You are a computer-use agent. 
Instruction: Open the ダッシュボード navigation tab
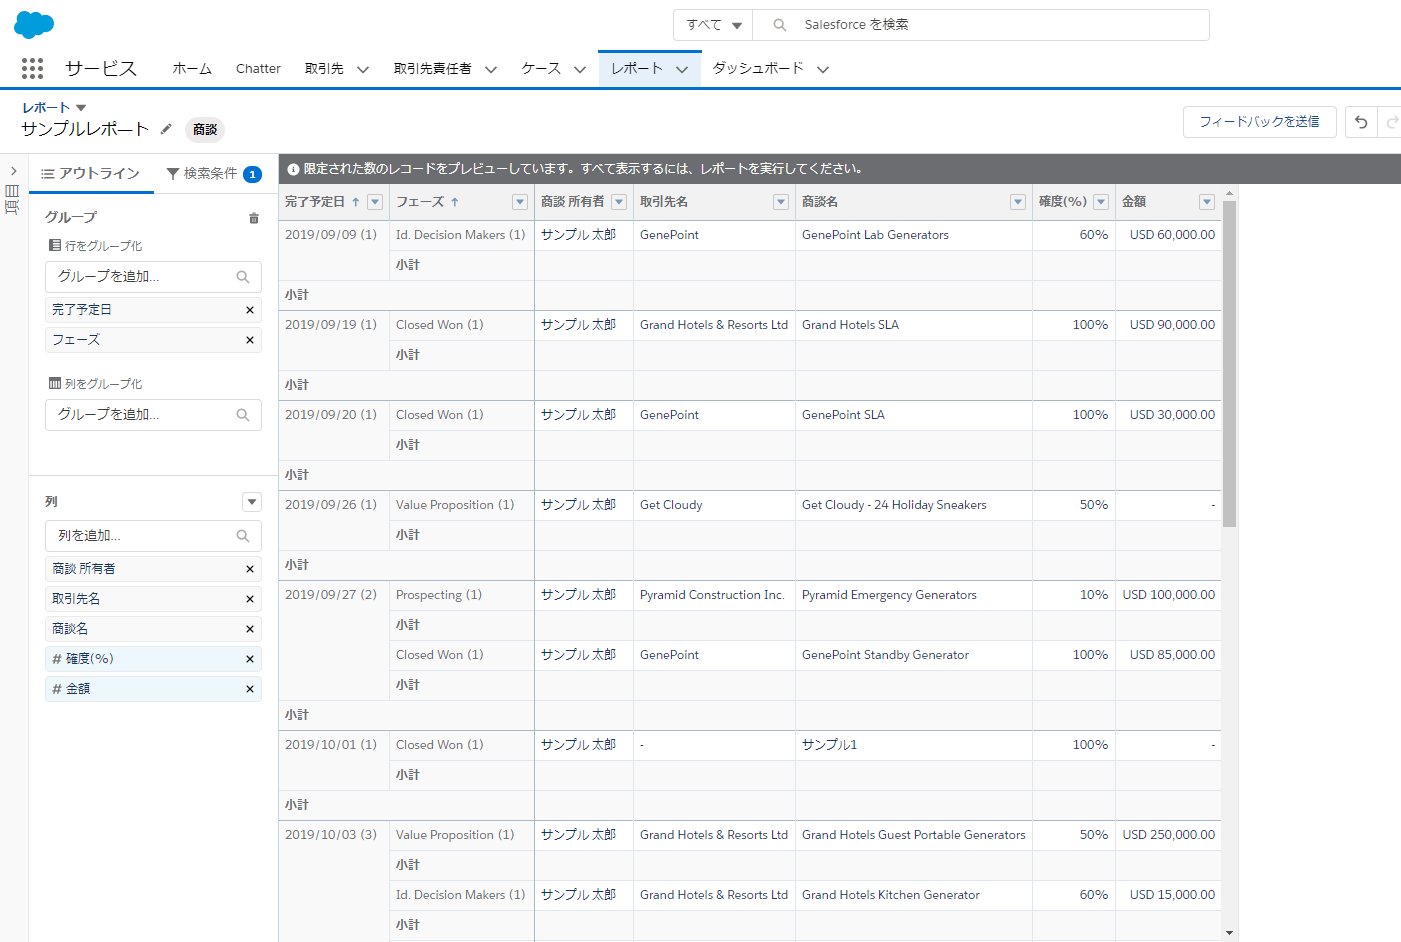758,68
